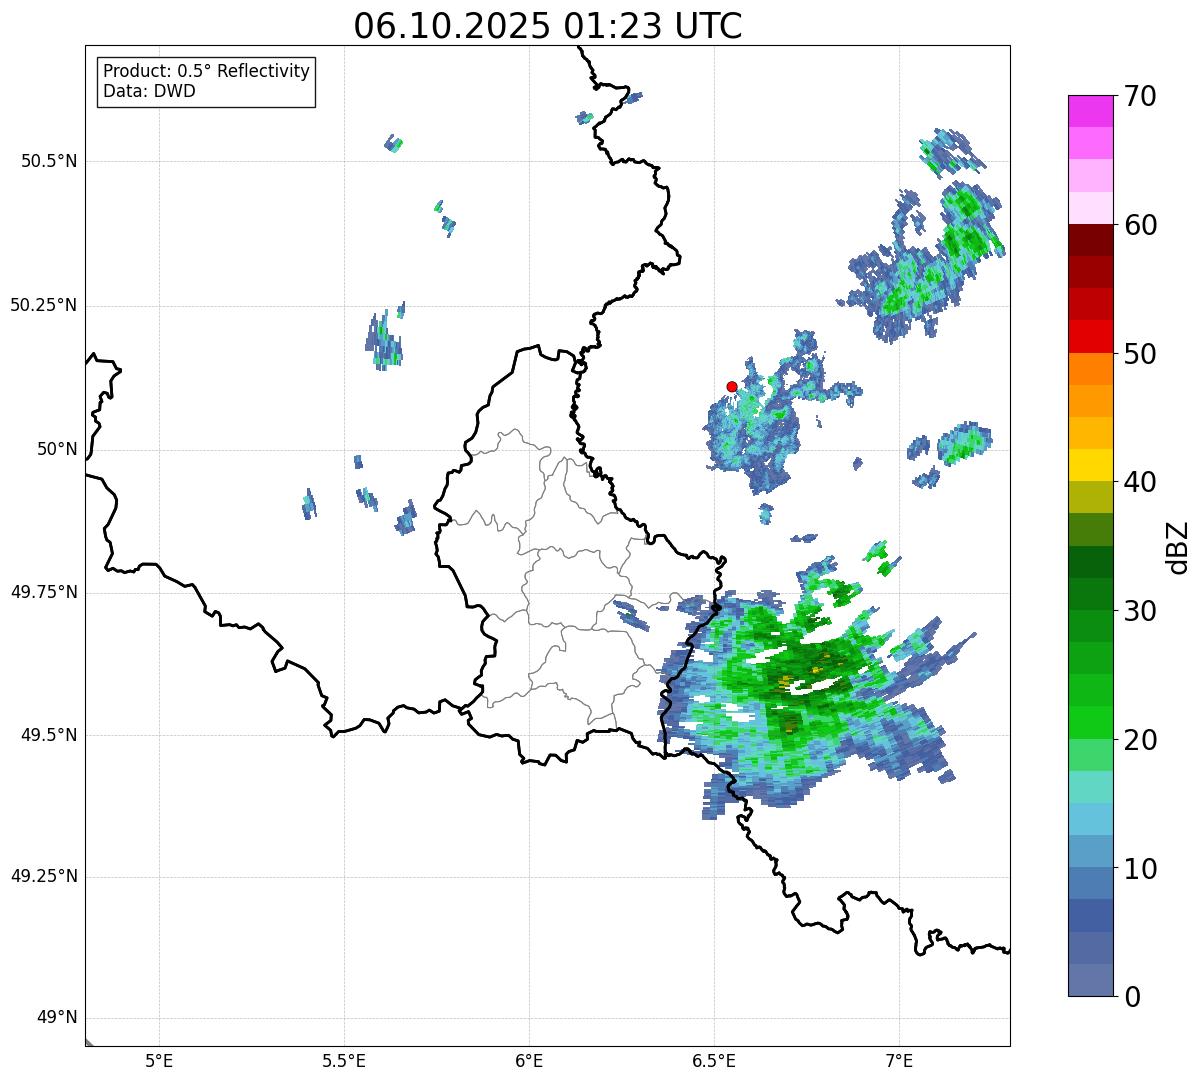This screenshot has height=1081, width=1202.
Task: Click the longitude label 6°E
Action: click(x=529, y=1060)
